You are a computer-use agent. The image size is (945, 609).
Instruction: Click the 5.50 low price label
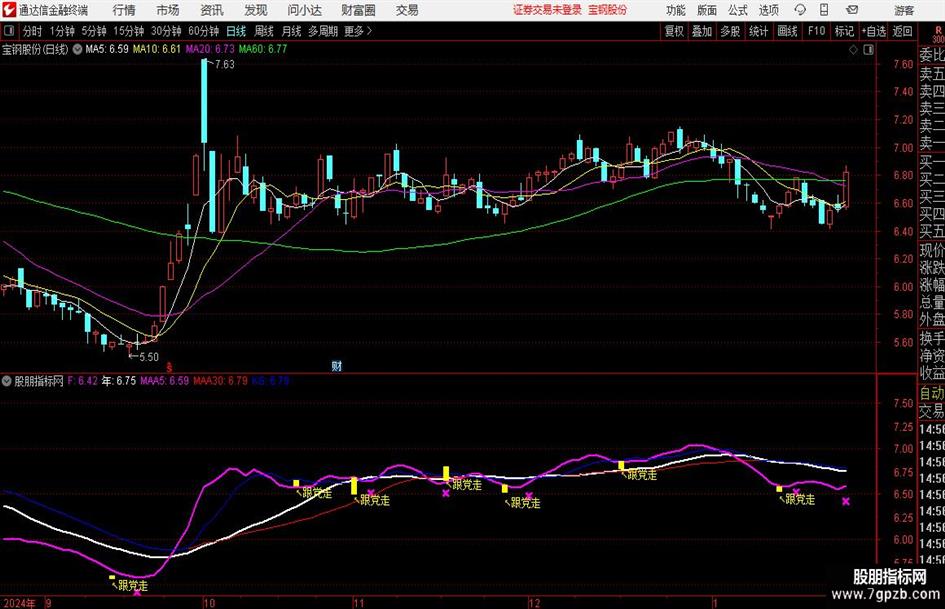pos(149,357)
